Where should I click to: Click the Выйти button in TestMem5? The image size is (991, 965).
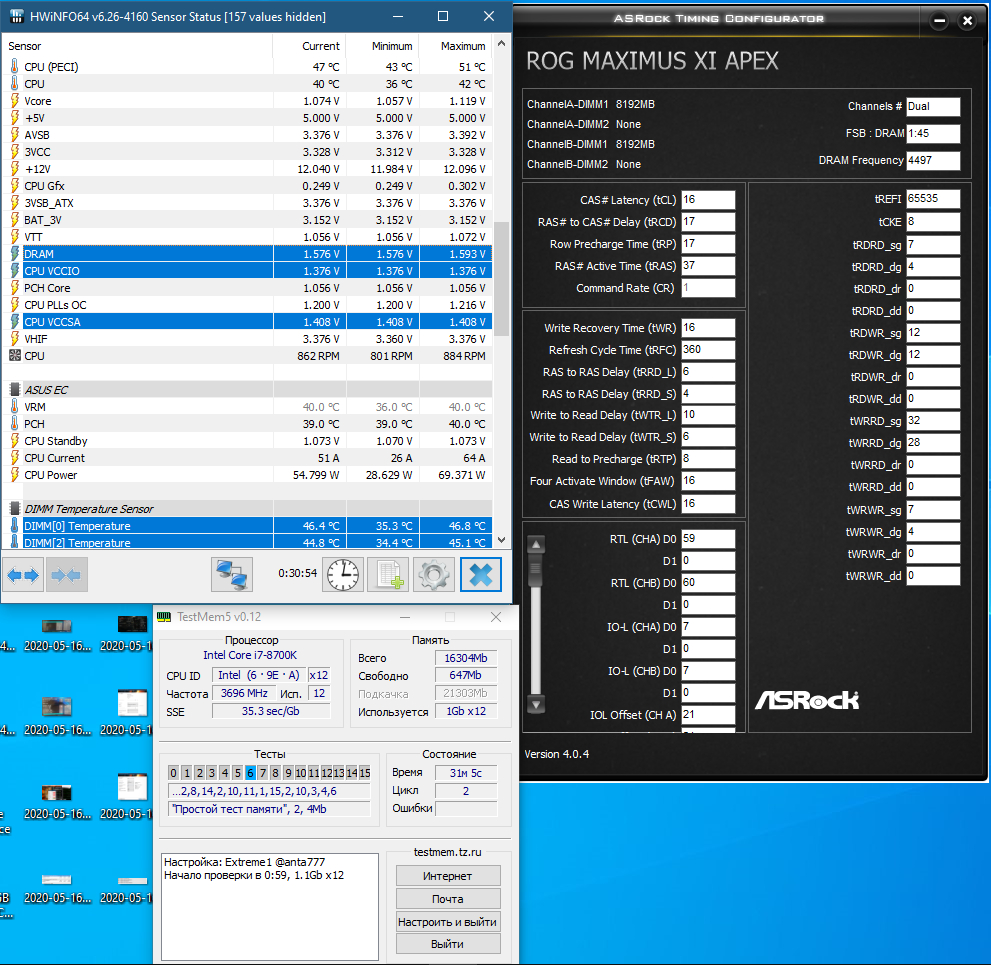[448, 944]
